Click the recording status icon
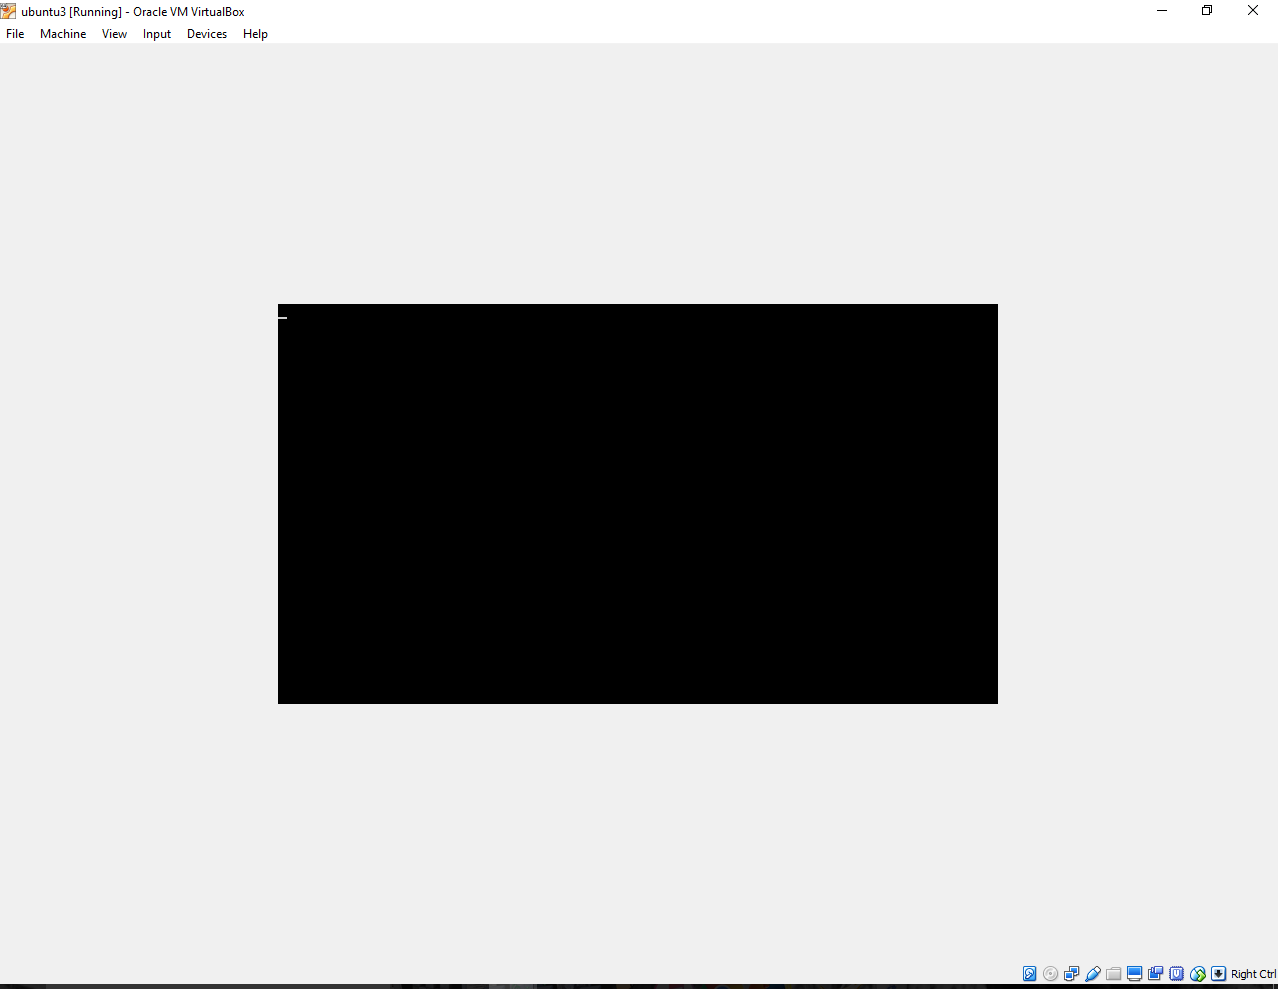 tap(1156, 974)
